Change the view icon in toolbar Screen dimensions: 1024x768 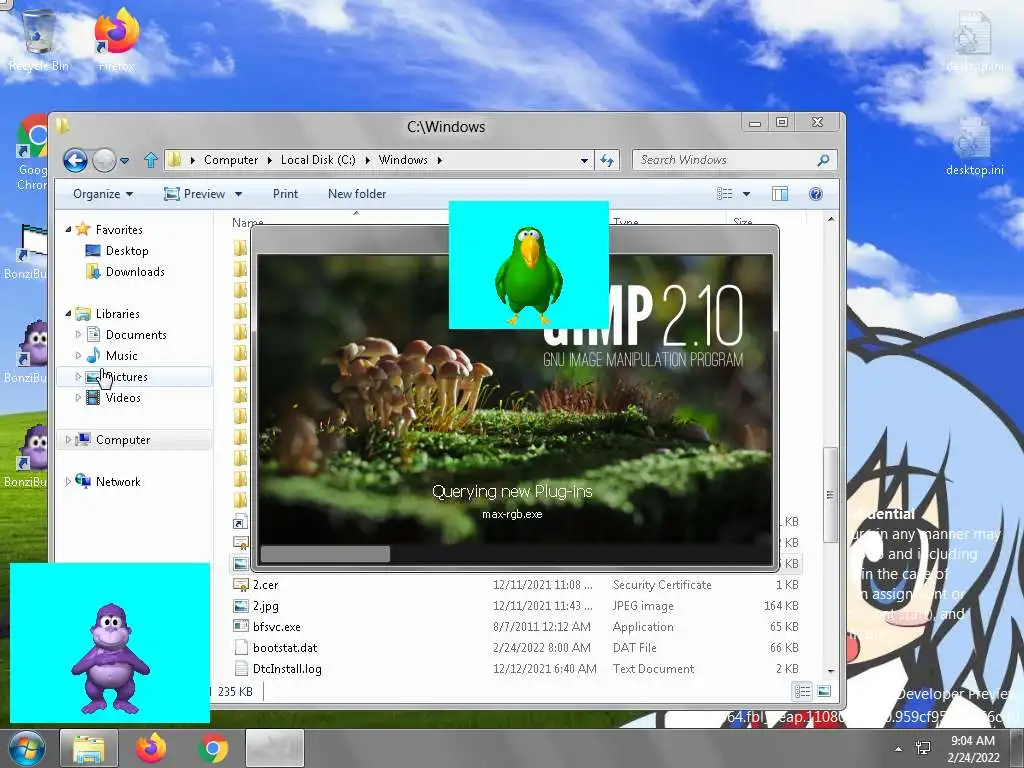click(x=724, y=194)
